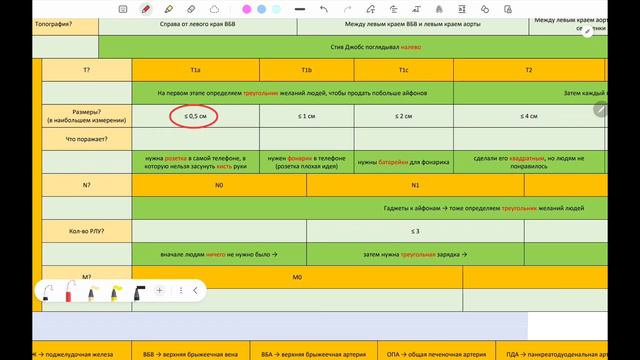This screenshot has height=360, width=640.
Task: Open the stroke thickness line selector
Action: point(300,9)
